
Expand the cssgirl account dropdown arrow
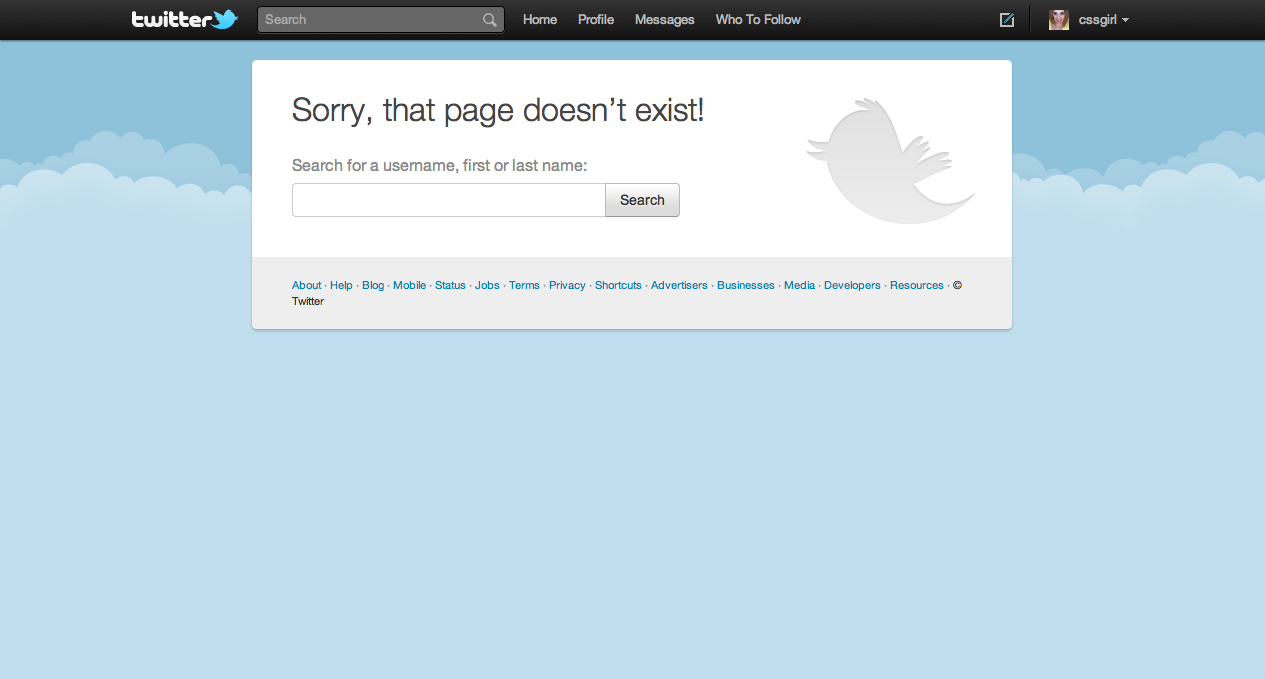(1126, 20)
